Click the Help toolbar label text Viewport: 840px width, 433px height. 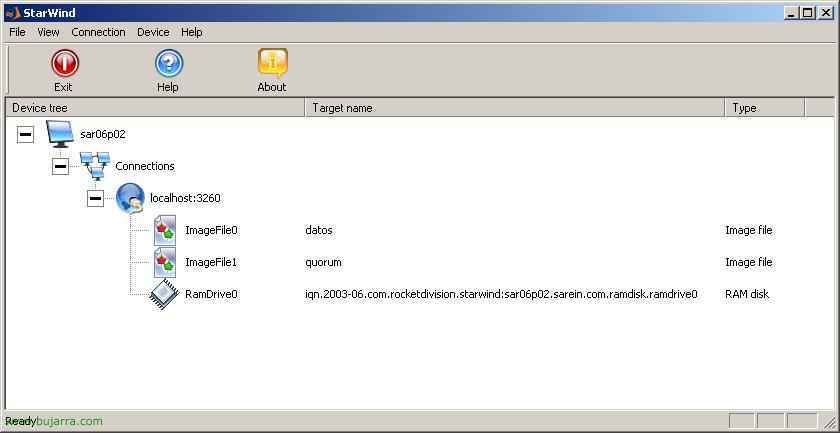168,87
